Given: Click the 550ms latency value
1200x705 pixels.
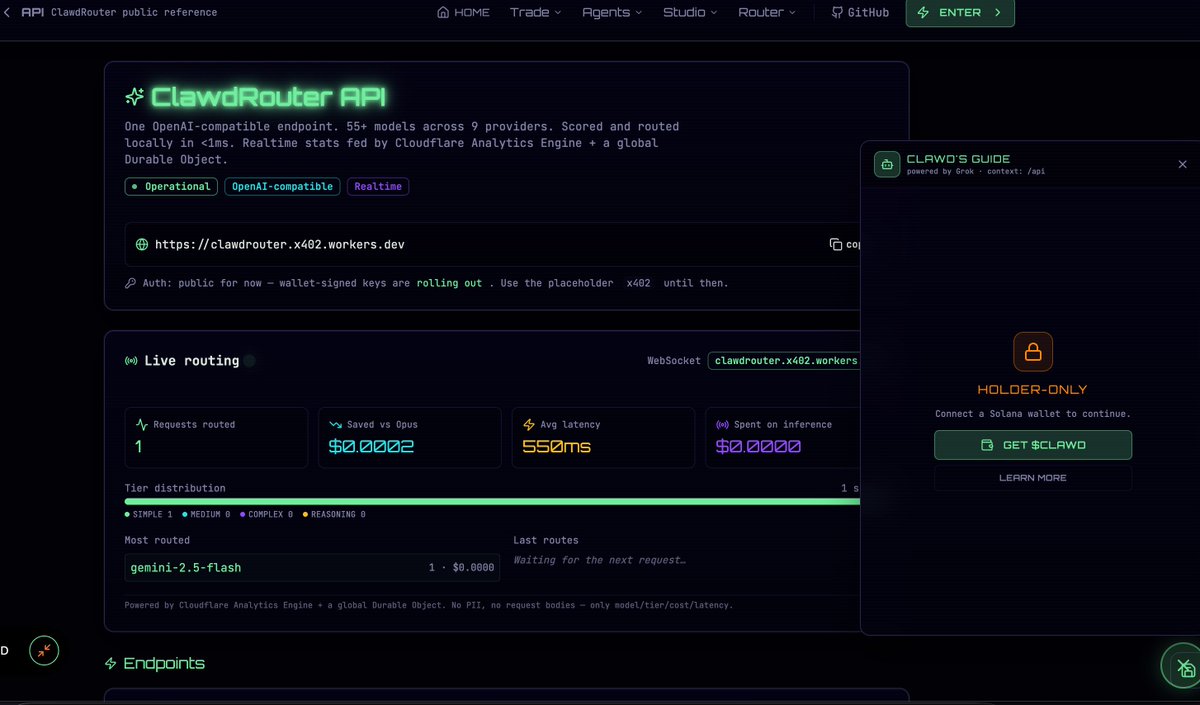Looking at the screenshot, I should (x=557, y=447).
